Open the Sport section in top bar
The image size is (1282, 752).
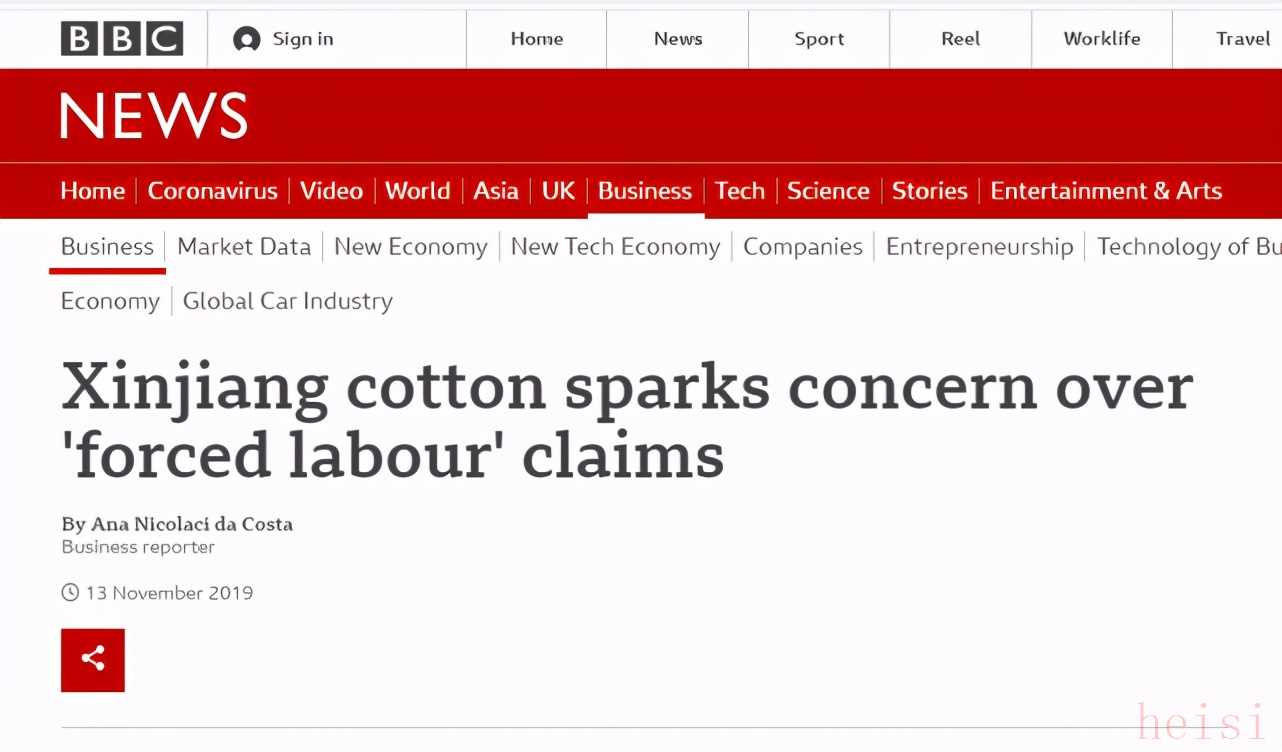tap(819, 39)
